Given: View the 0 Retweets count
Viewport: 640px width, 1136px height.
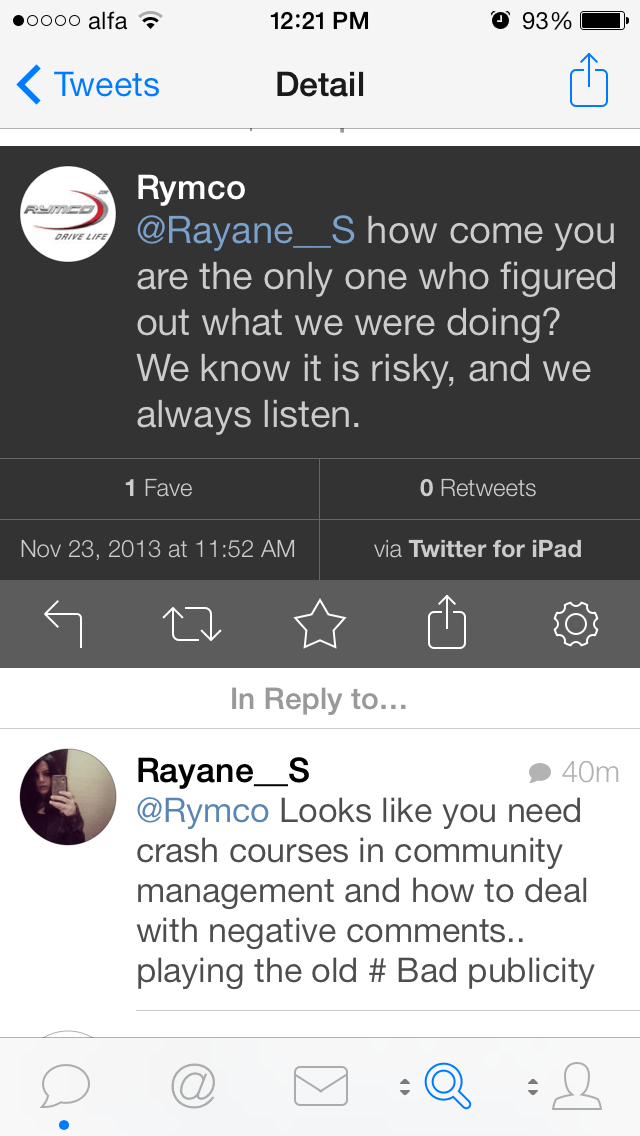Looking at the screenshot, I should coord(478,488).
